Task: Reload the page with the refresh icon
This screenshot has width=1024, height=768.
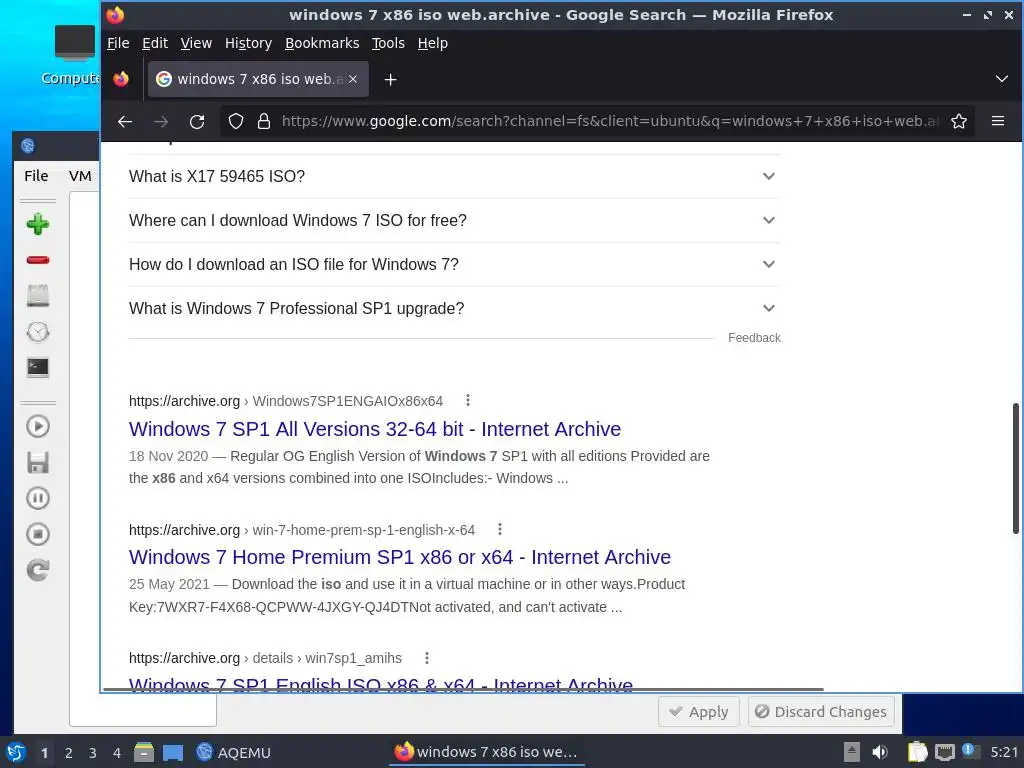Action: tap(197, 121)
